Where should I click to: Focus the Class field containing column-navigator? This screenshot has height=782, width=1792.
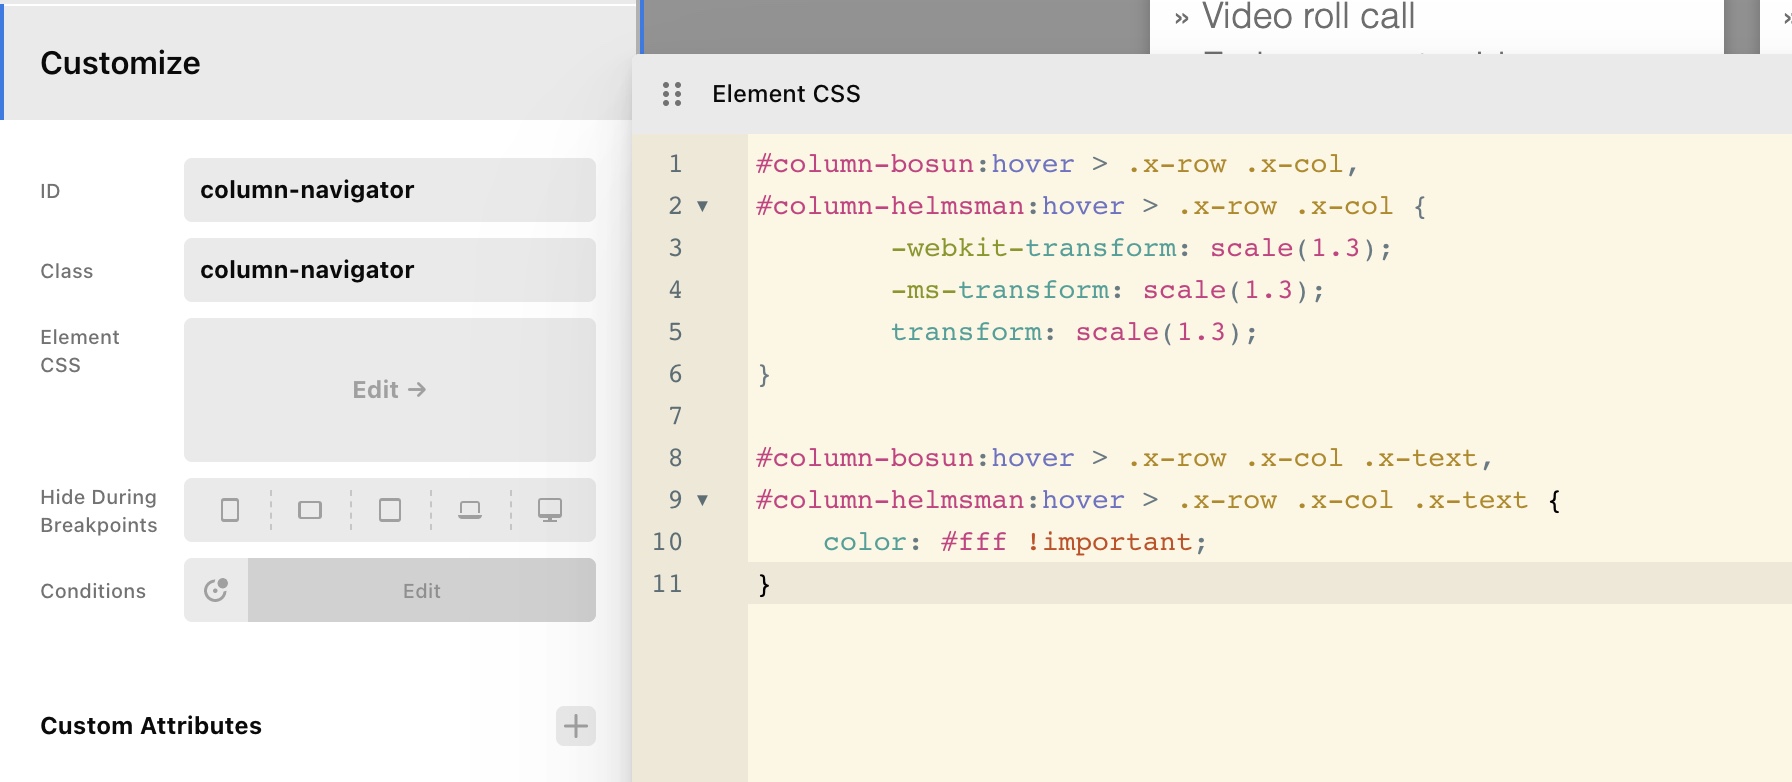(389, 270)
